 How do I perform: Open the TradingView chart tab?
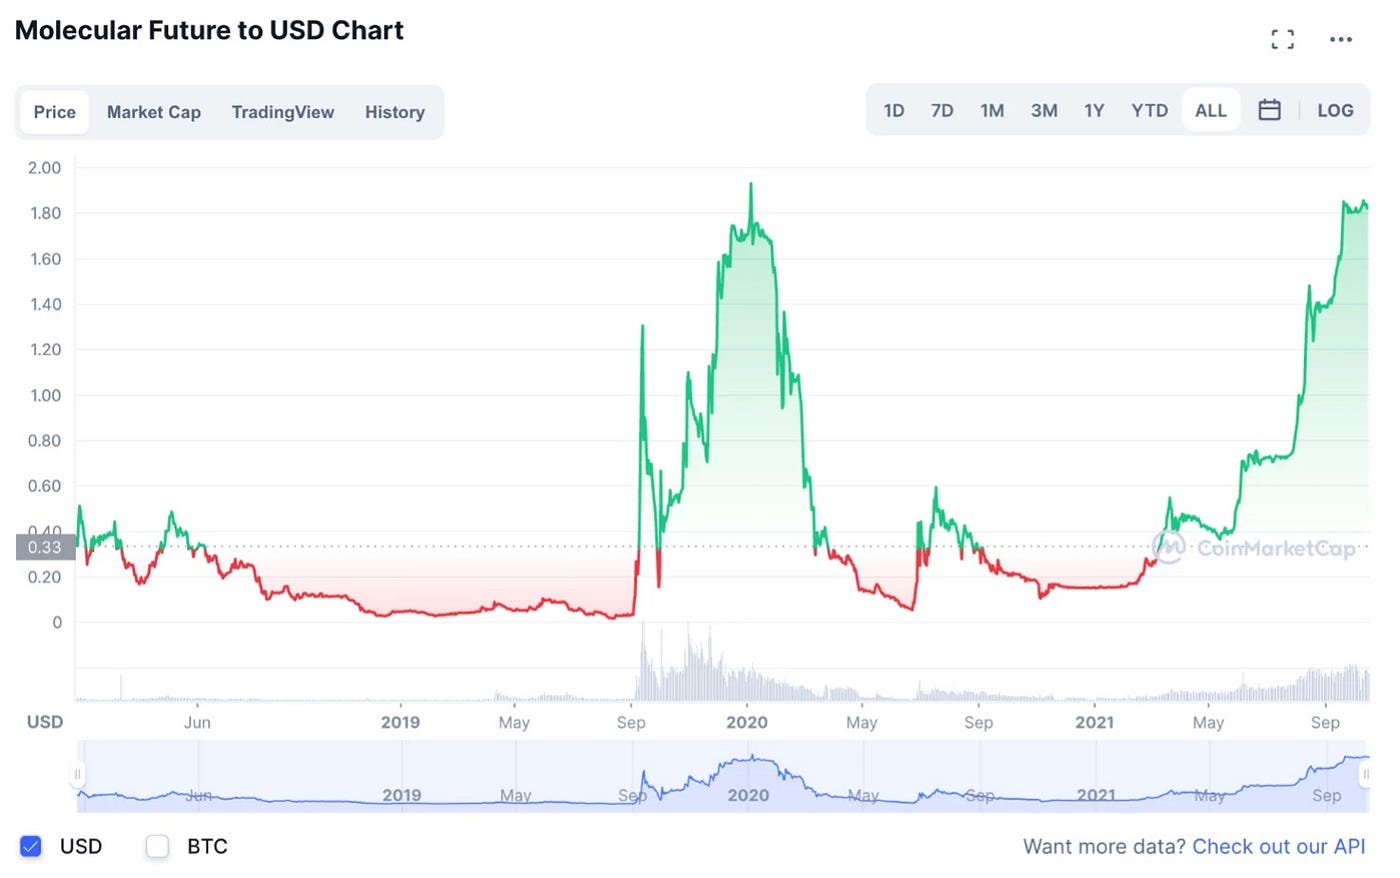tap(283, 112)
